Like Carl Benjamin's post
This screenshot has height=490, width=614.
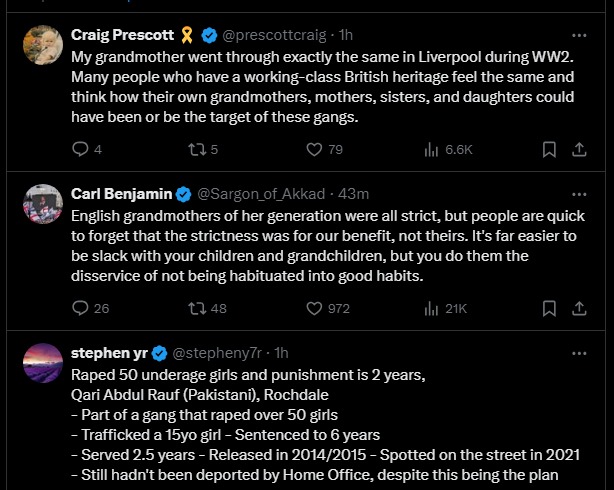pyautogui.click(x=314, y=308)
